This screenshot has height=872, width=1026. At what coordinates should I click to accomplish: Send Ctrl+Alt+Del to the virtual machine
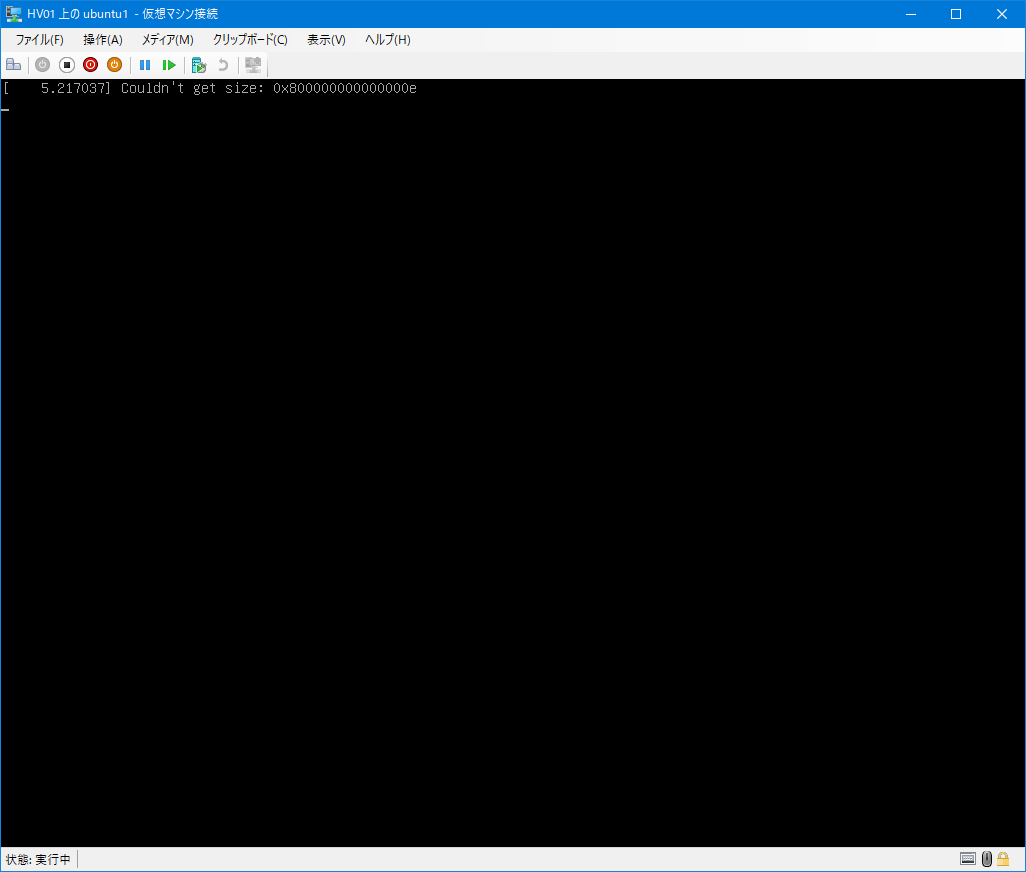click(x=13, y=64)
